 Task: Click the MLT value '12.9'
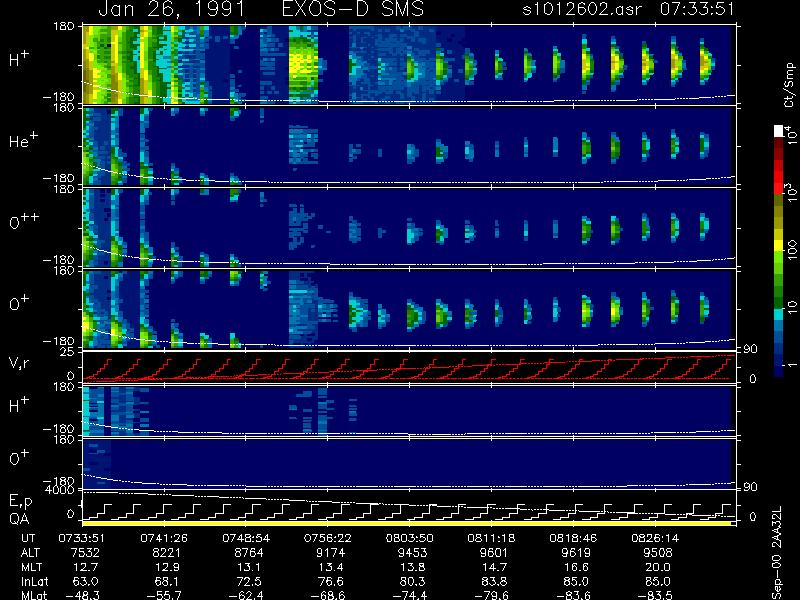pyautogui.click(x=167, y=567)
